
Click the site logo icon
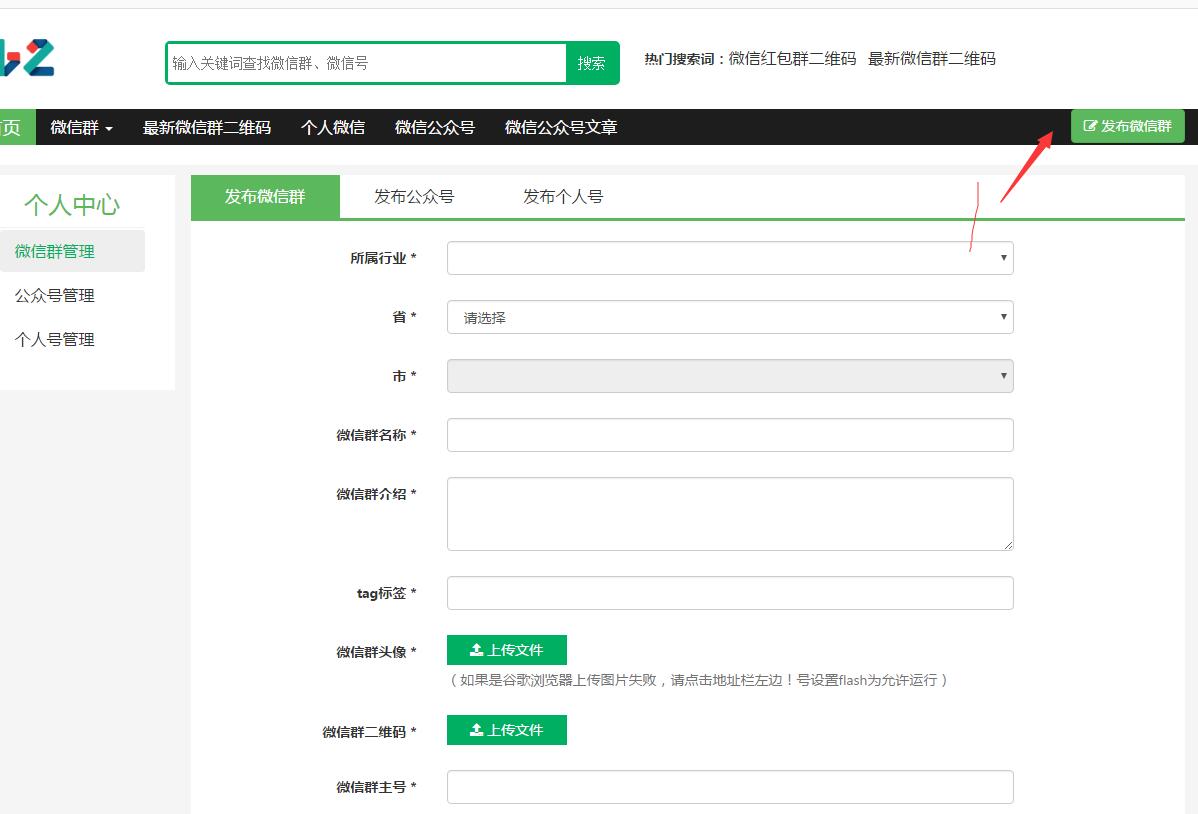[26, 58]
